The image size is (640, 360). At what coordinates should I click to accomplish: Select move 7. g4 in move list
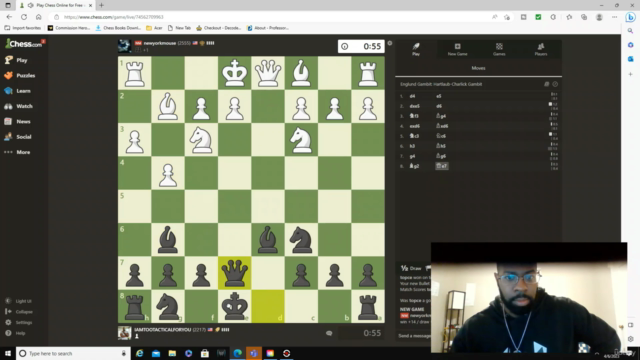coord(412,156)
